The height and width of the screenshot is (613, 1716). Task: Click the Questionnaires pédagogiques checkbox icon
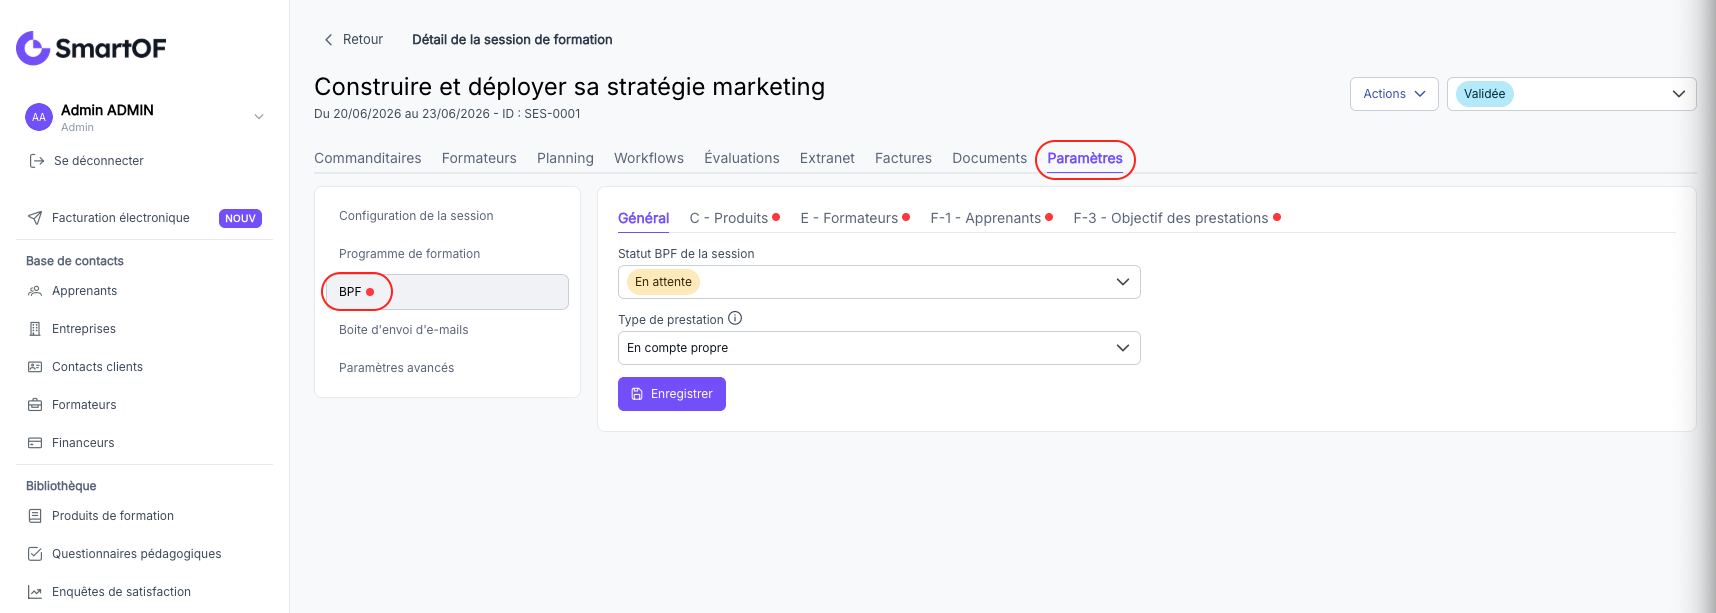[35, 554]
